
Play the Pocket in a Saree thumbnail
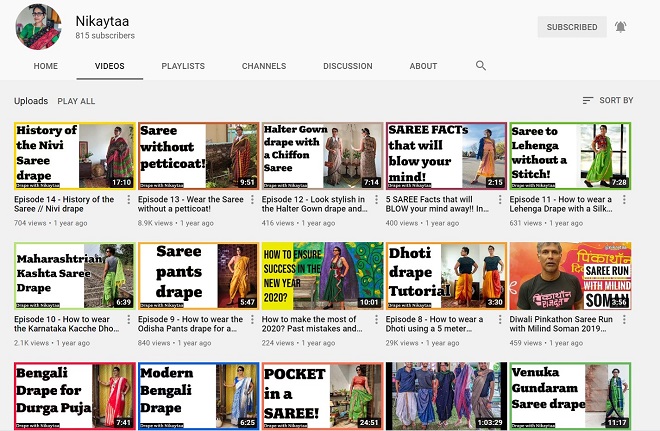point(322,395)
